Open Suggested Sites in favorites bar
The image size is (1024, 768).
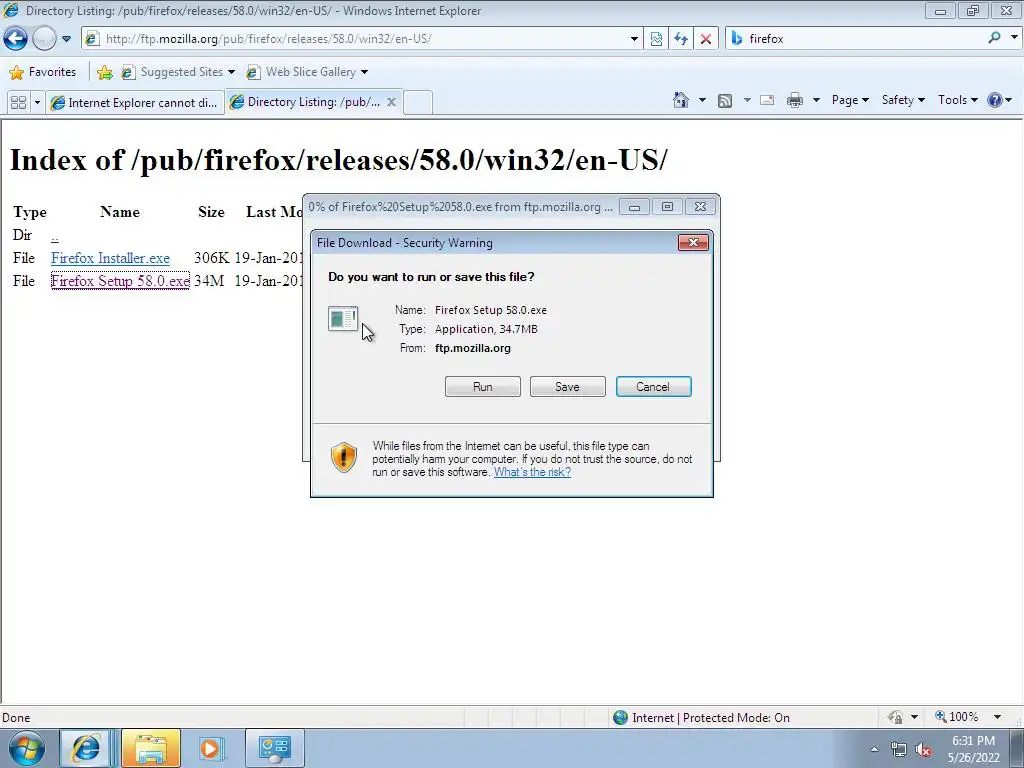[x=178, y=72]
